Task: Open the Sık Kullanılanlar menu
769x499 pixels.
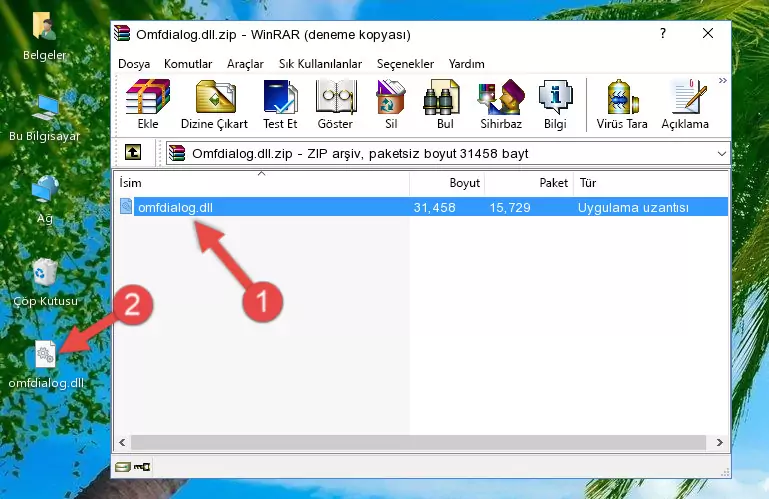Action: [x=320, y=64]
